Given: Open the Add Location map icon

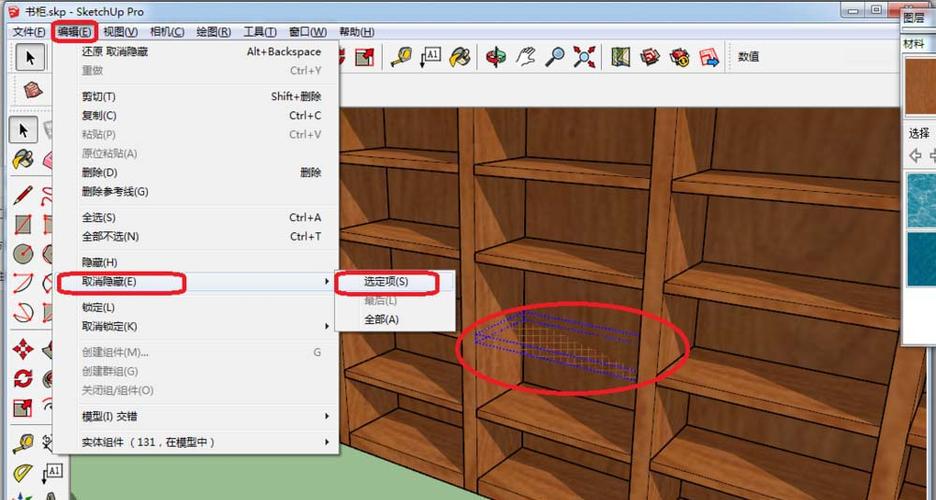Looking at the screenshot, I should [x=621, y=57].
